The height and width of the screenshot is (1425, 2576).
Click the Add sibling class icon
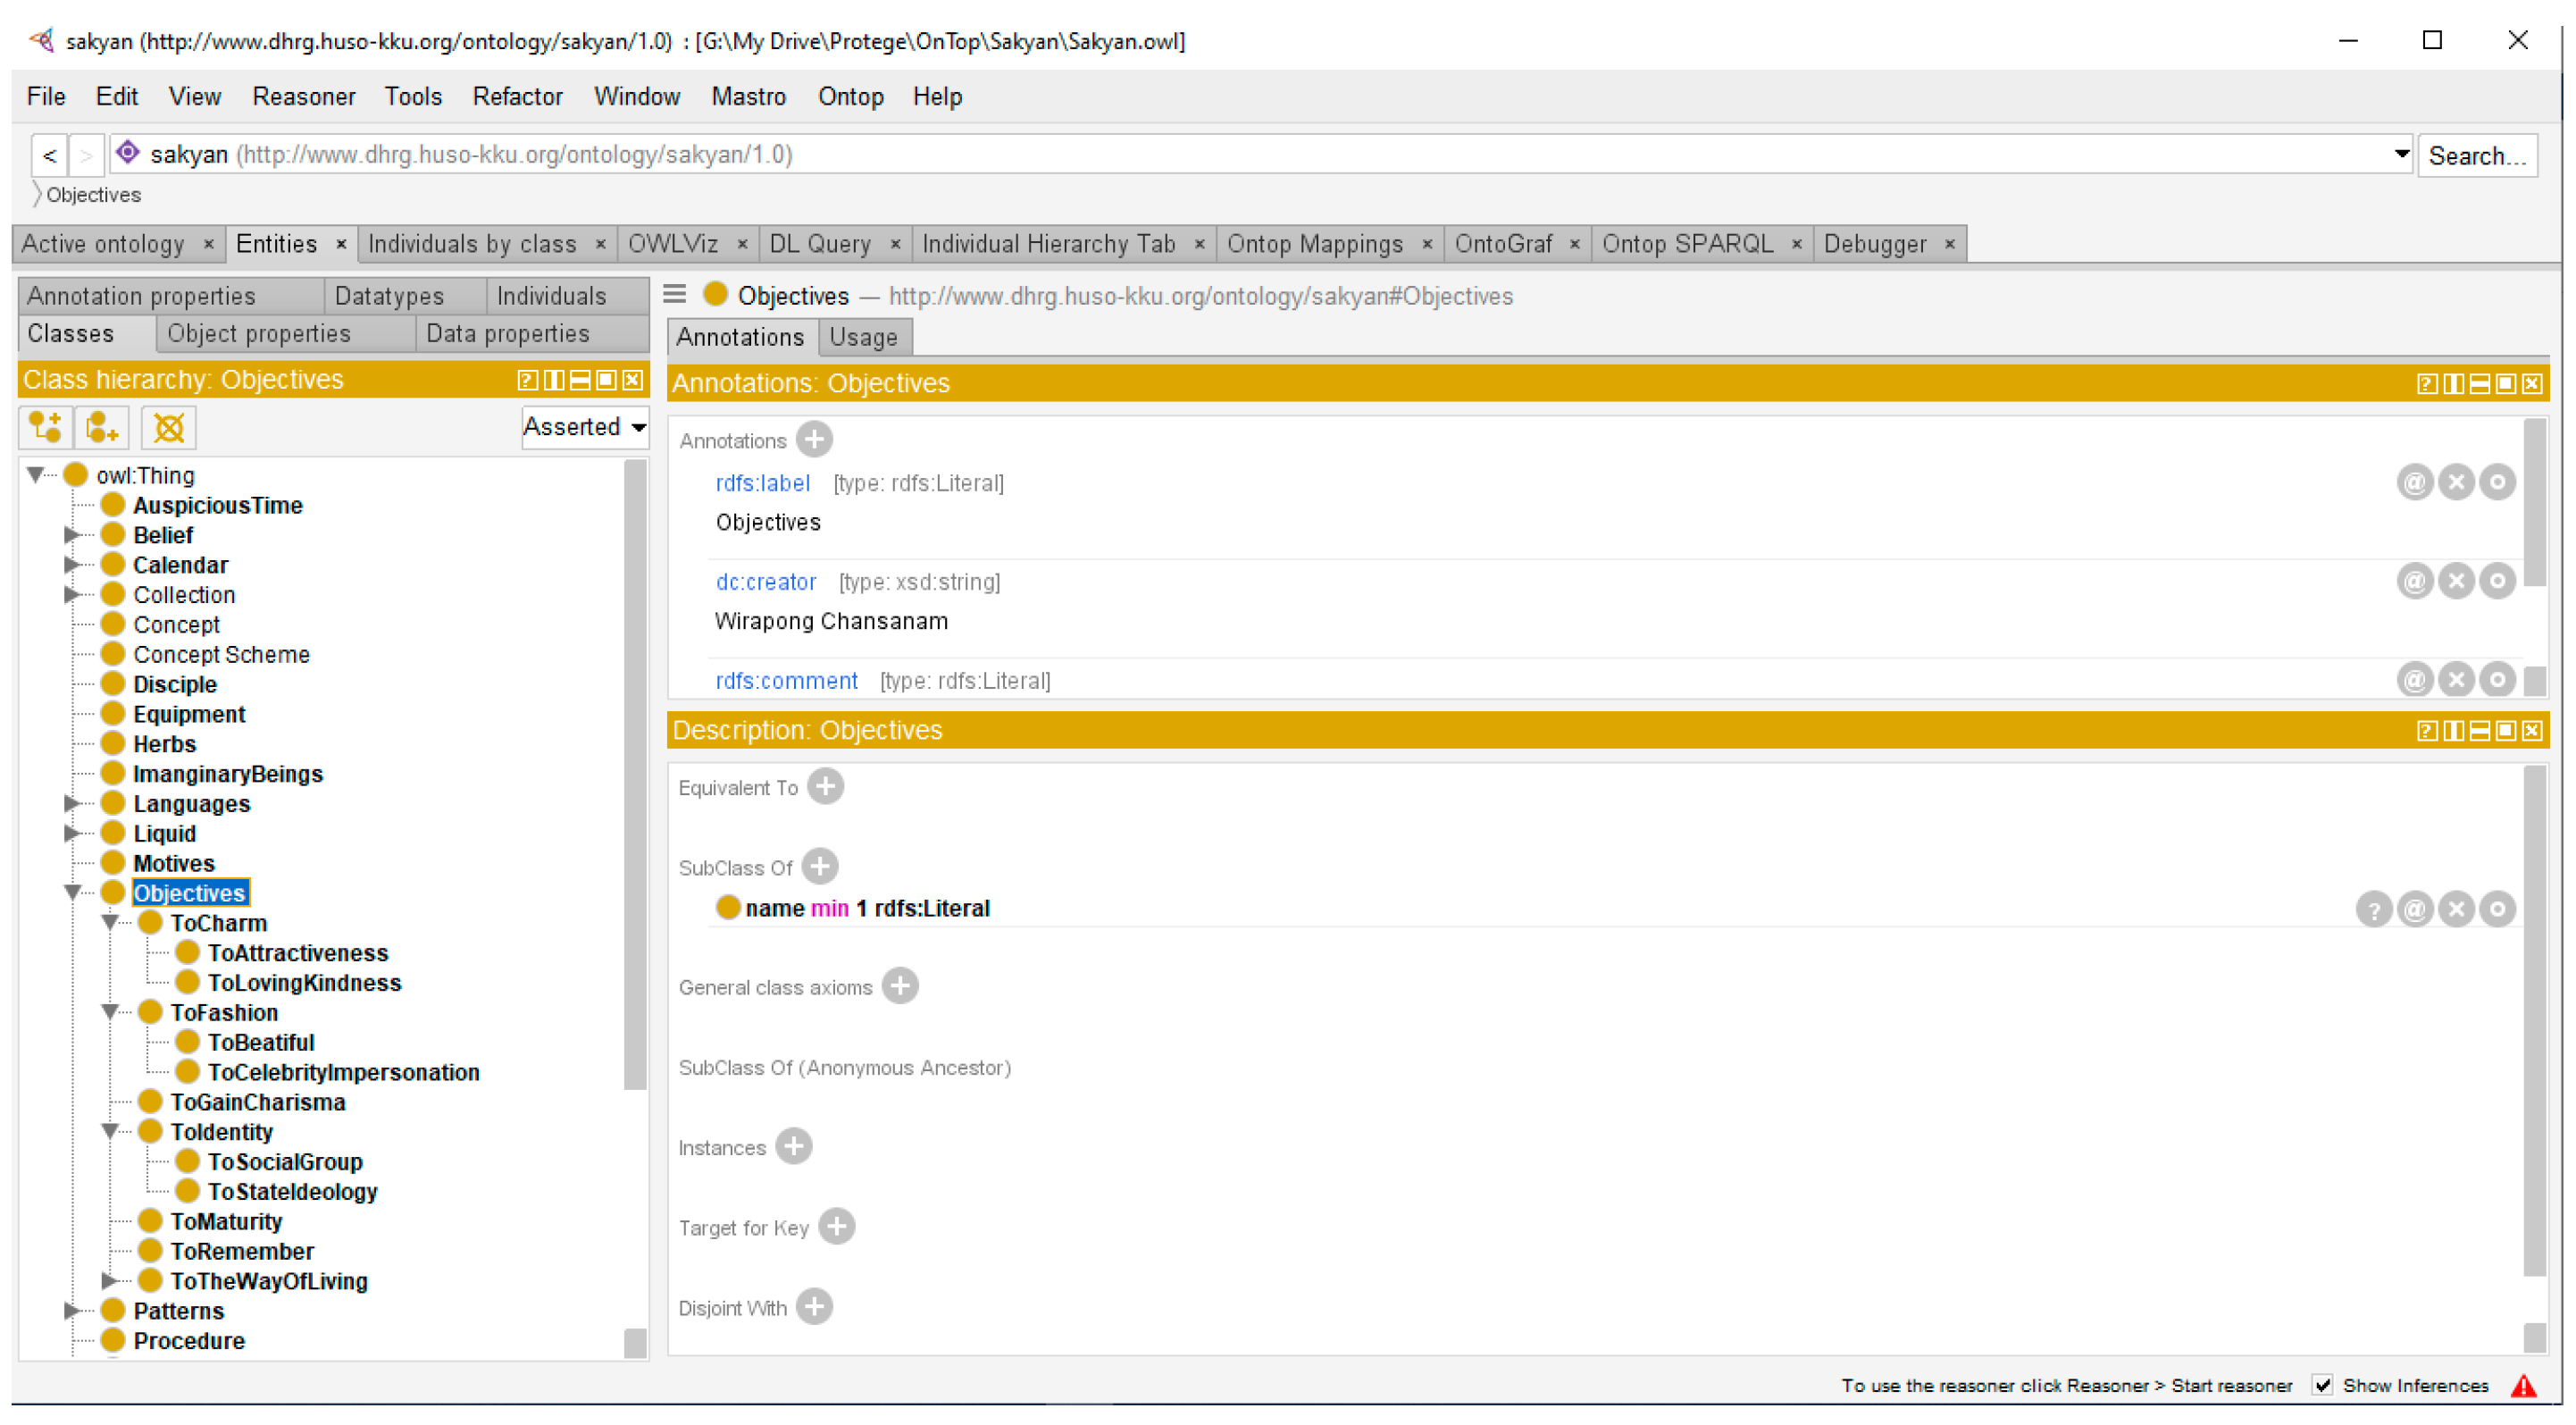coord(102,428)
